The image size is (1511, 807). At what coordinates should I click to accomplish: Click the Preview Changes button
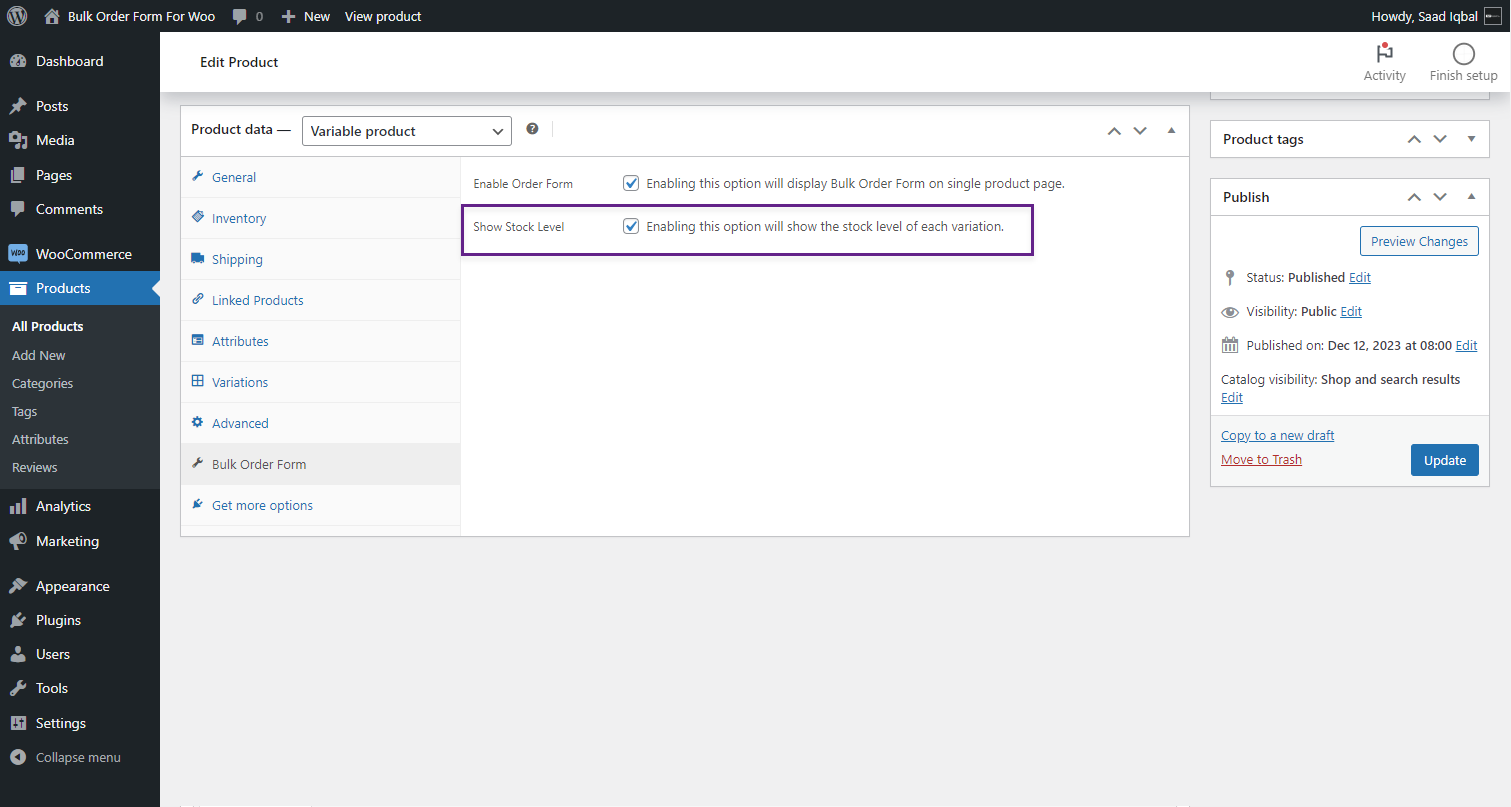pos(1419,241)
